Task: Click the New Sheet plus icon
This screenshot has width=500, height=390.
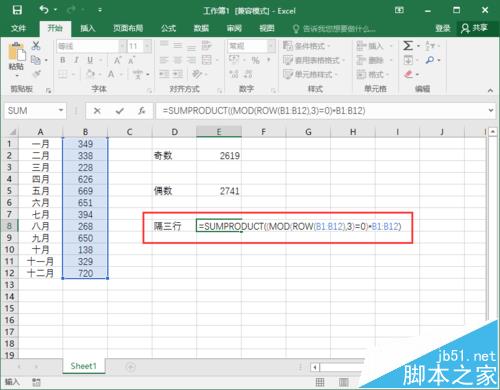Action: pos(130,367)
